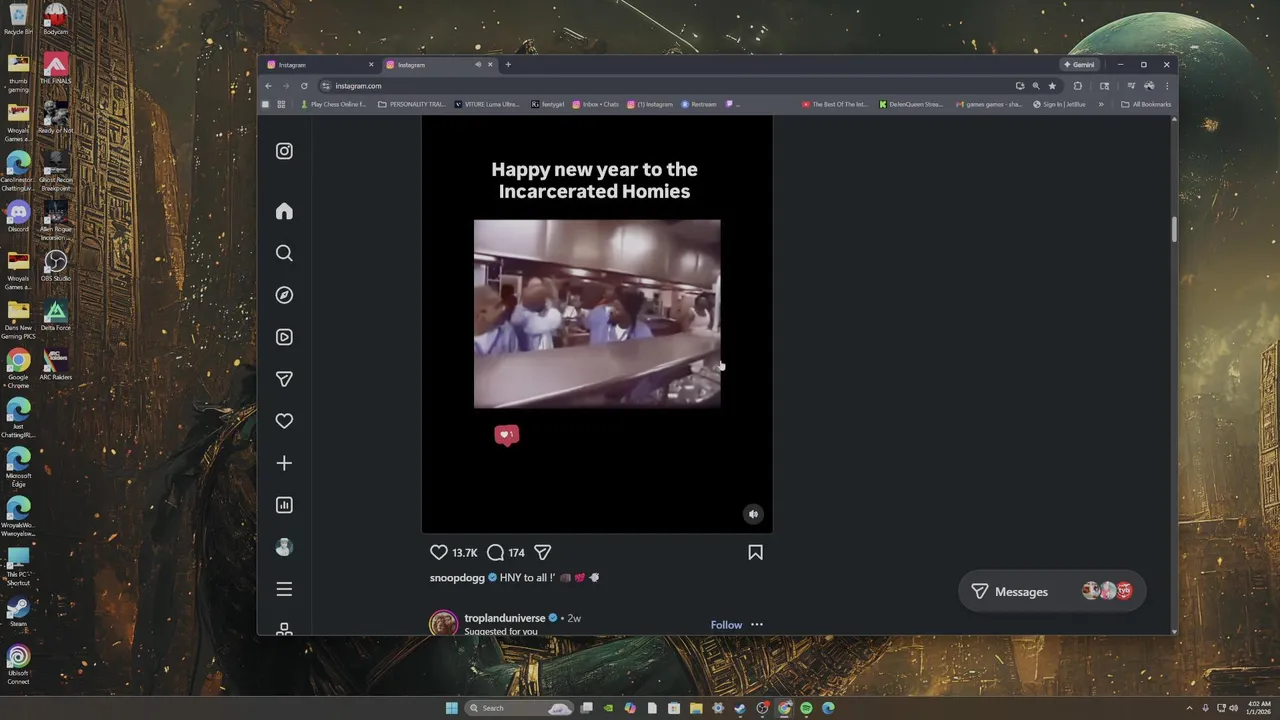The width and height of the screenshot is (1280, 720).
Task: Open Steam from the taskbar
Action: pyautogui.click(x=740, y=708)
